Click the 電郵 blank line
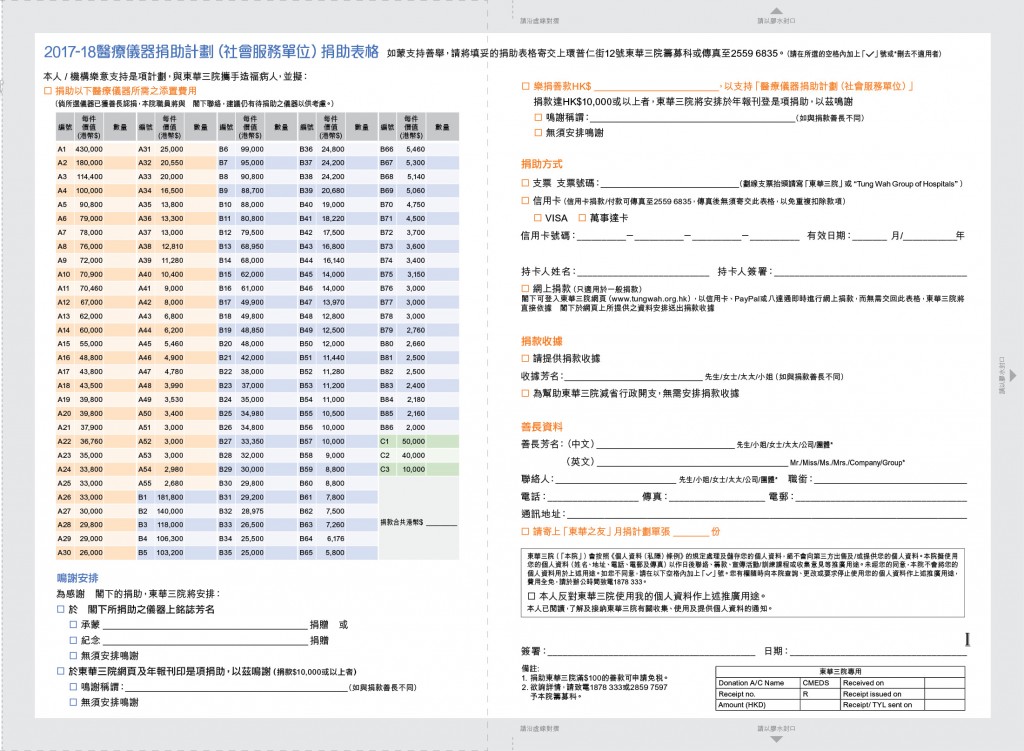 (x=881, y=497)
